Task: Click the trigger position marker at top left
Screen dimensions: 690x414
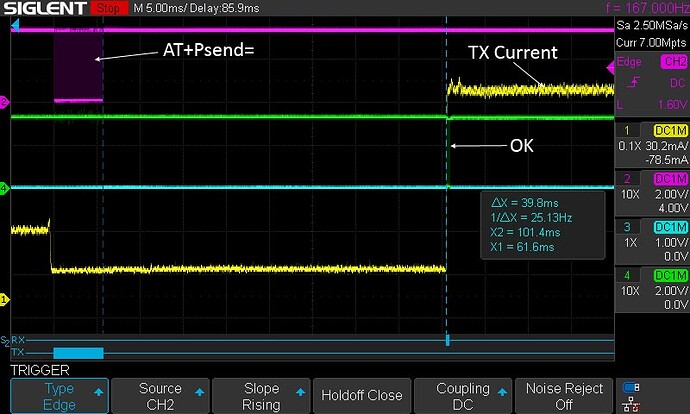Action: 15,22
